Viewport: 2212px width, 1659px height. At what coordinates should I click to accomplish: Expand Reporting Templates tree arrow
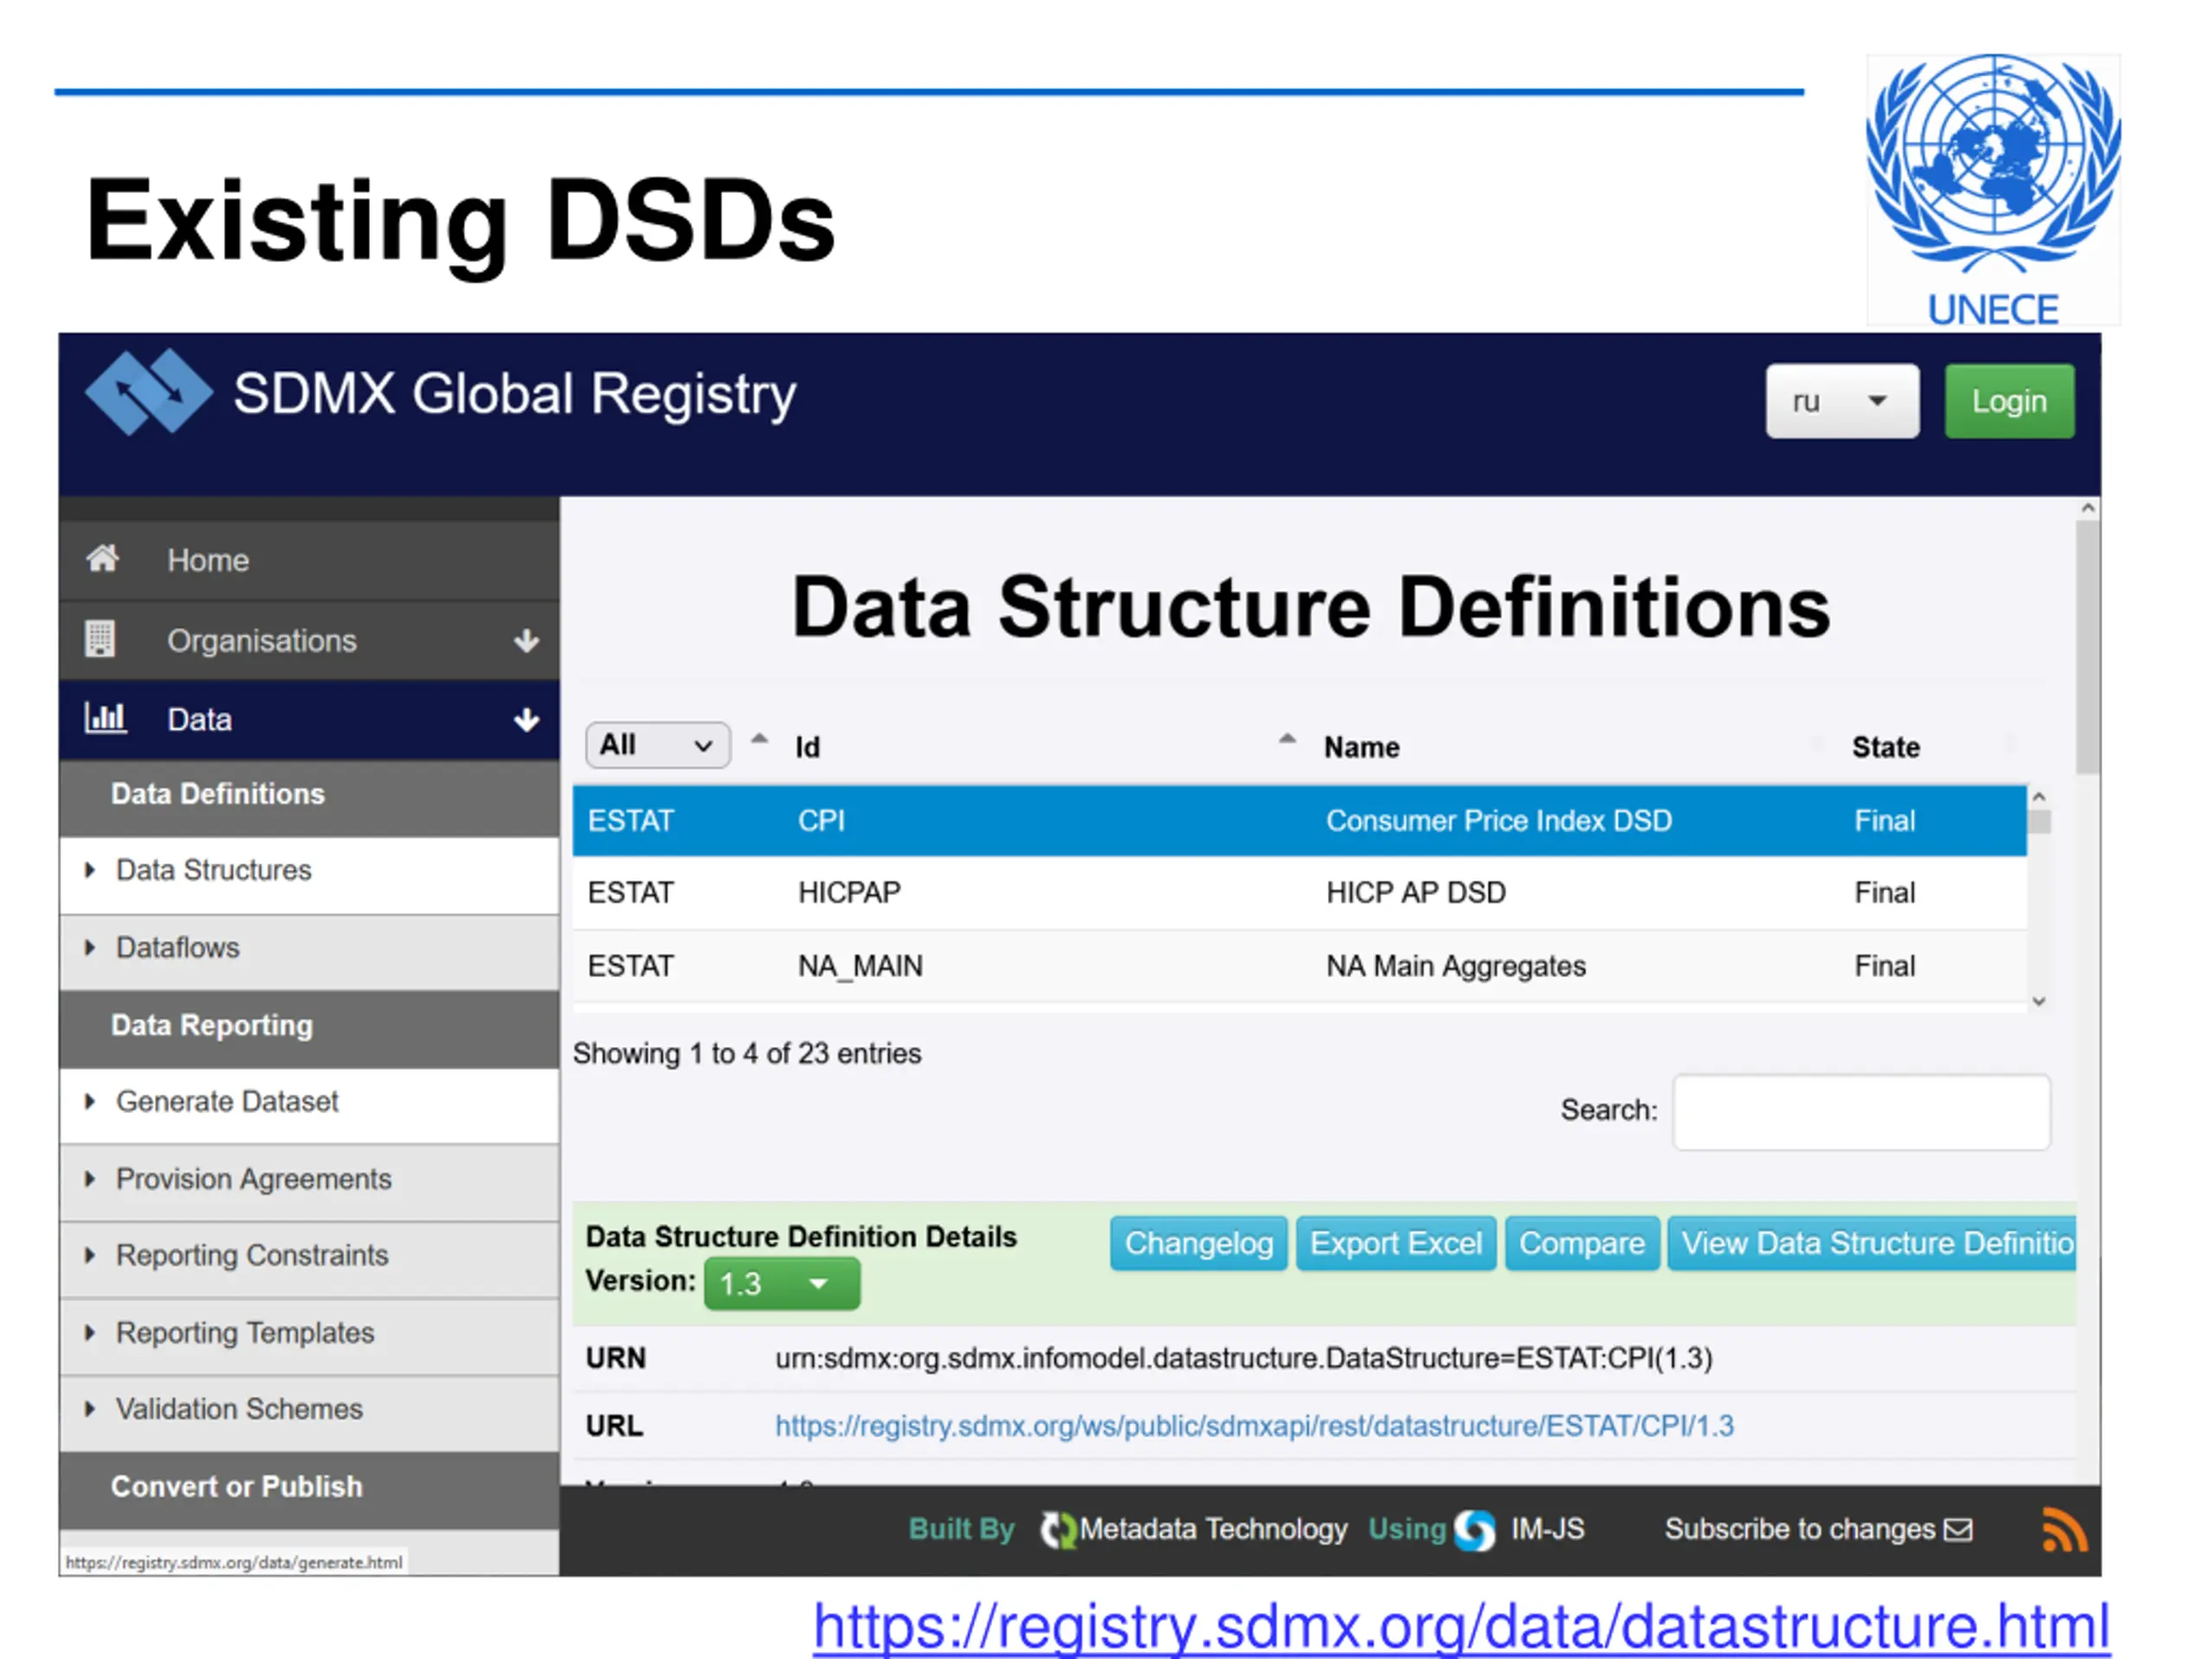[x=90, y=1332]
